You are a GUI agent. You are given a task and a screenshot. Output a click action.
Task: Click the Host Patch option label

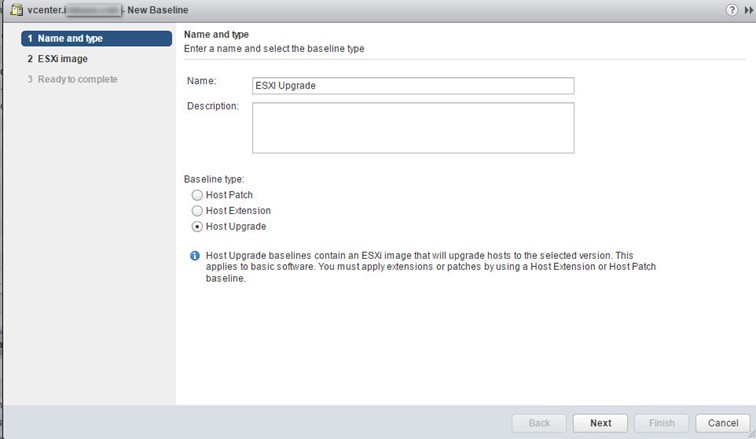(x=229, y=195)
